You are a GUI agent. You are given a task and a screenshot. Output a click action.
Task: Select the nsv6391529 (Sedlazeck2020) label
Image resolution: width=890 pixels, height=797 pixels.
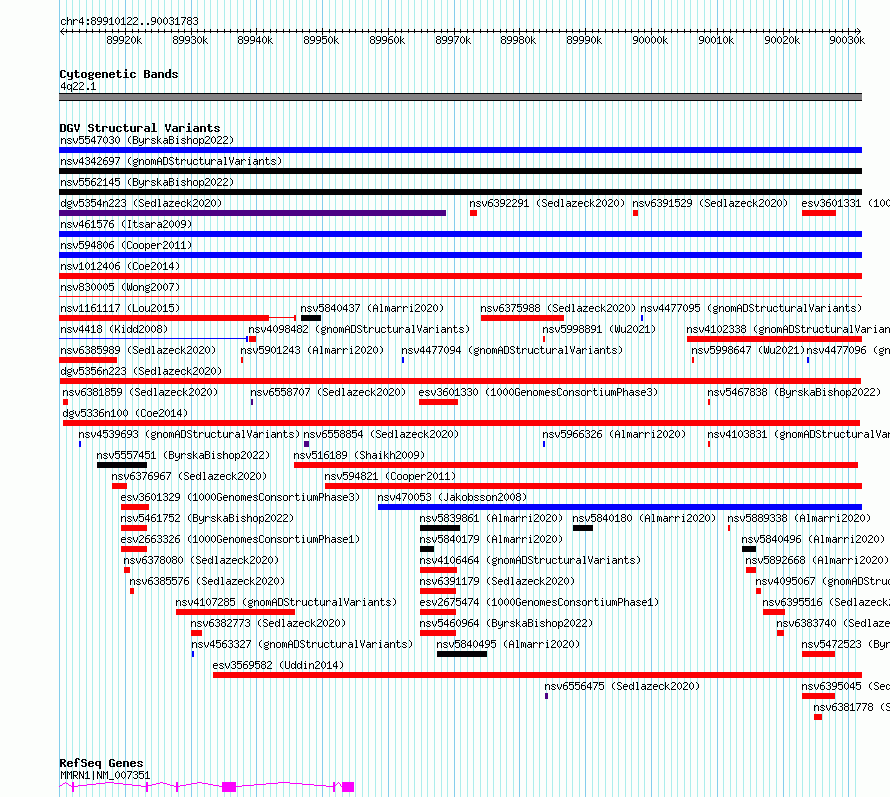click(x=710, y=203)
